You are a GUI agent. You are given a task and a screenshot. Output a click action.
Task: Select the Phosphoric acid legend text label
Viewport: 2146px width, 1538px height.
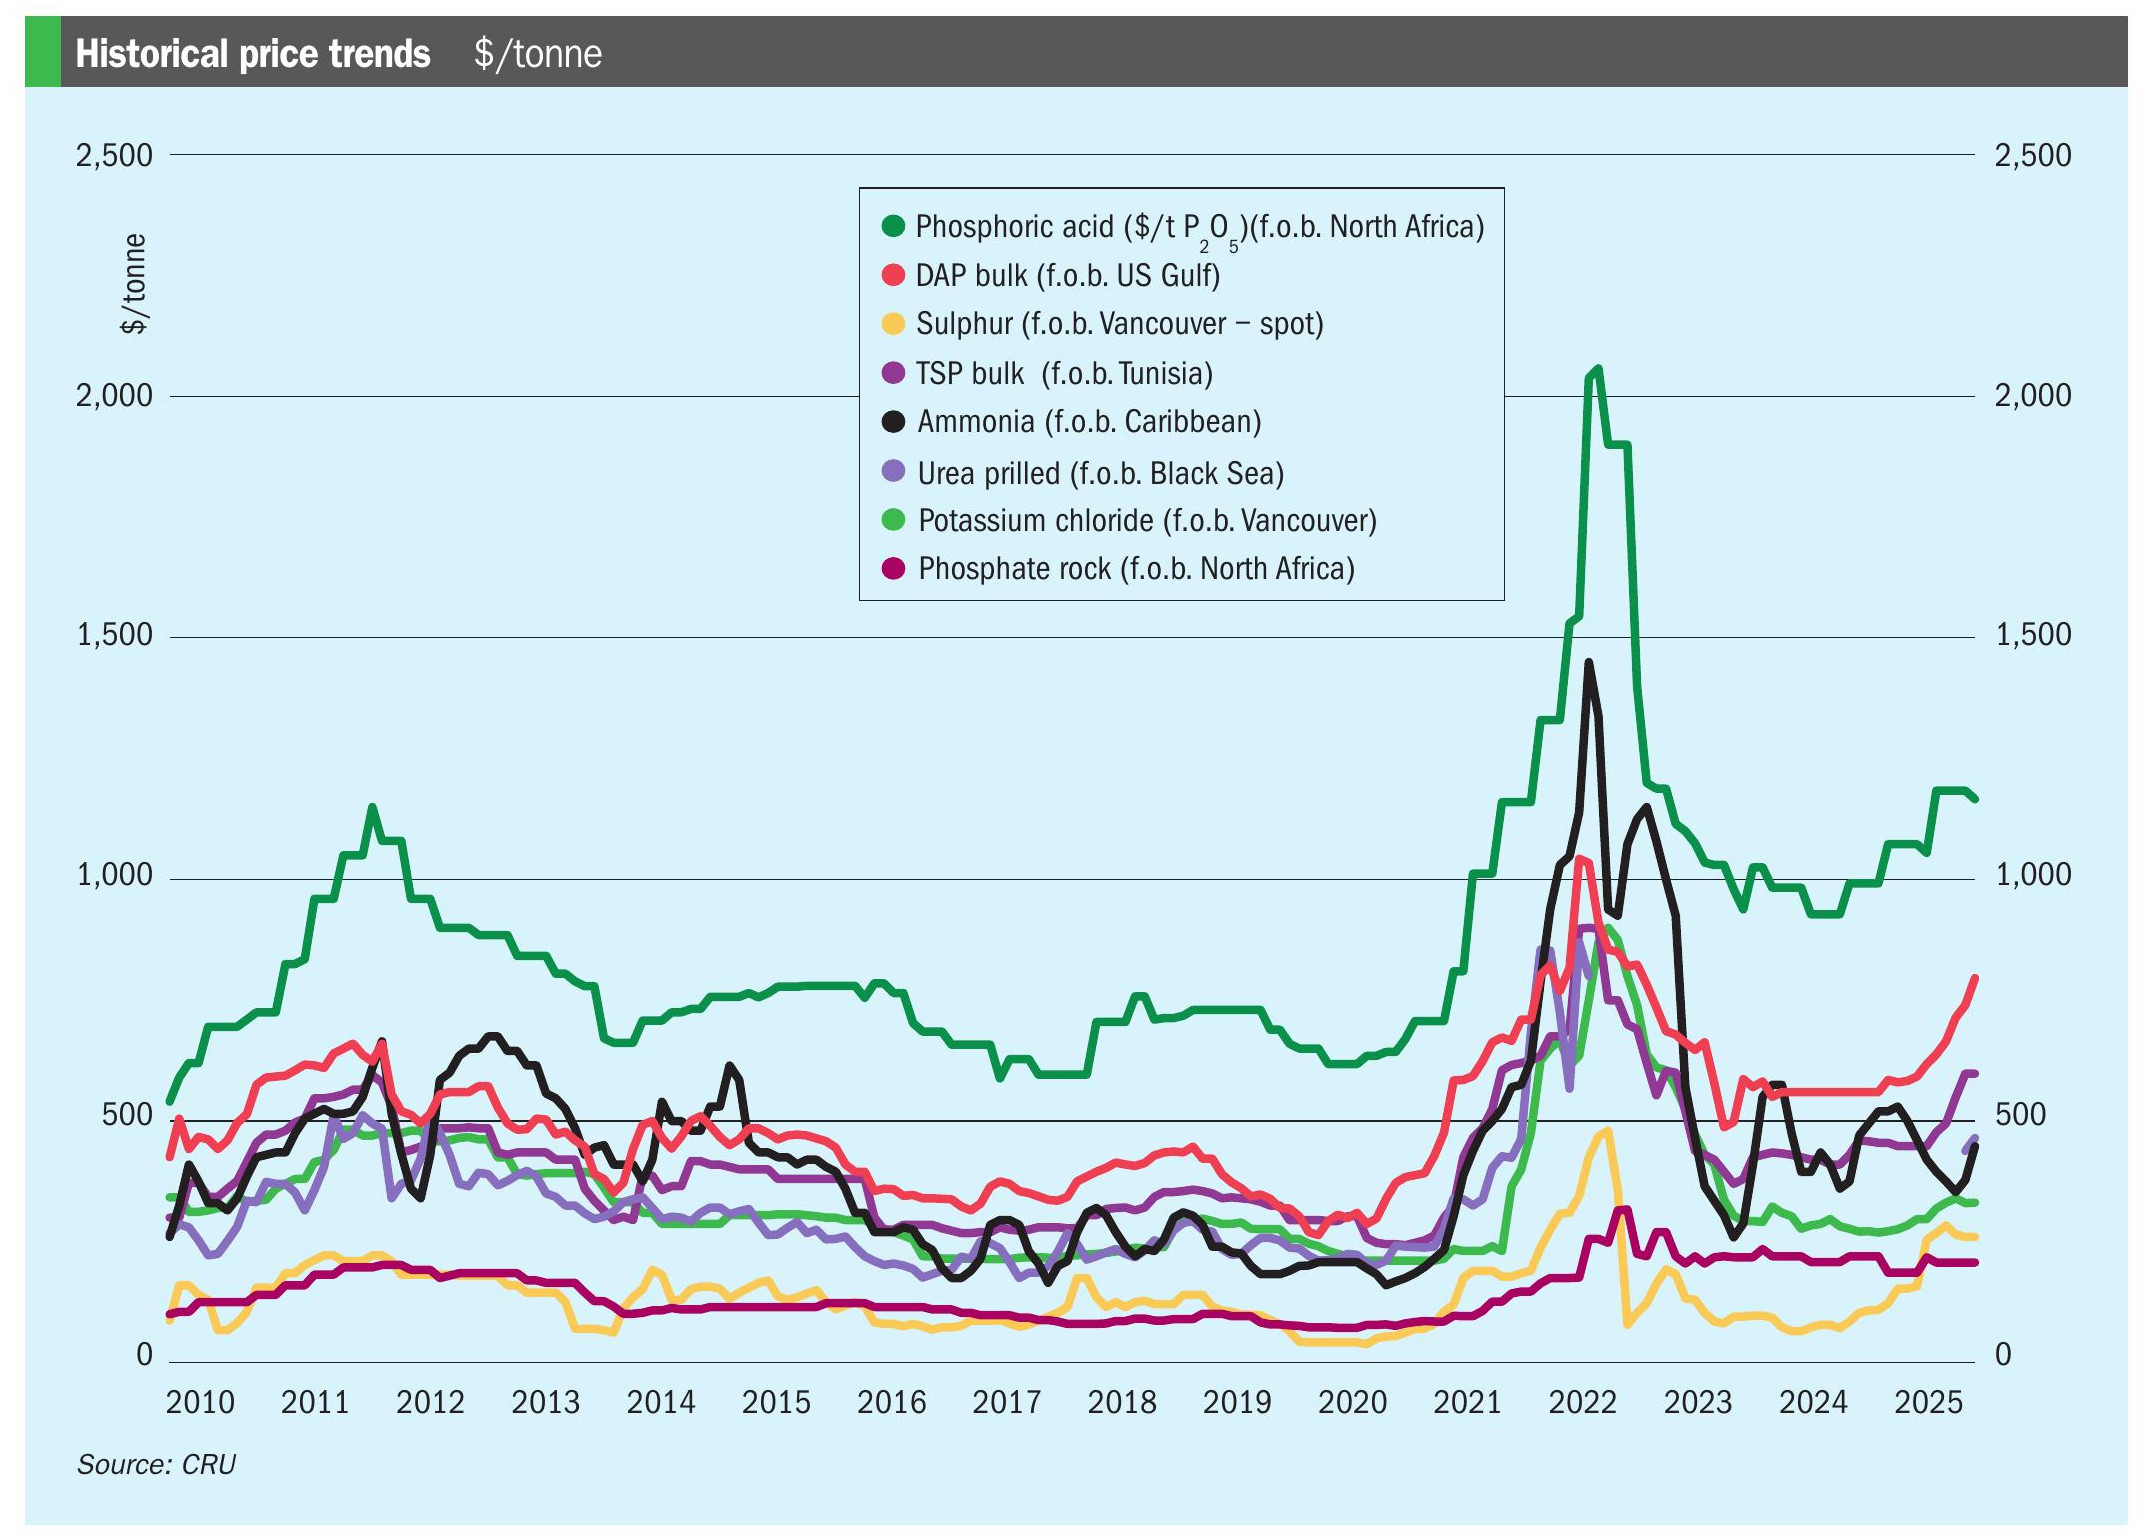[x=1199, y=227]
